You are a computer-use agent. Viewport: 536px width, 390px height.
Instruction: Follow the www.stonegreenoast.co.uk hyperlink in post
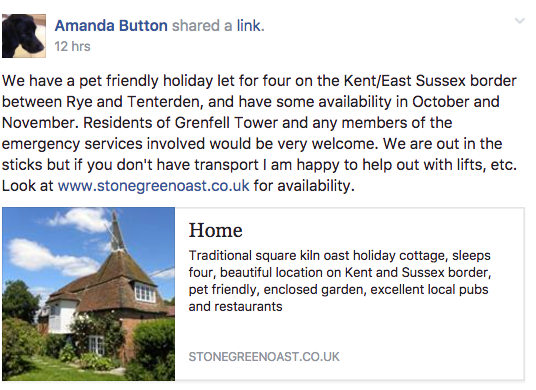(x=154, y=186)
